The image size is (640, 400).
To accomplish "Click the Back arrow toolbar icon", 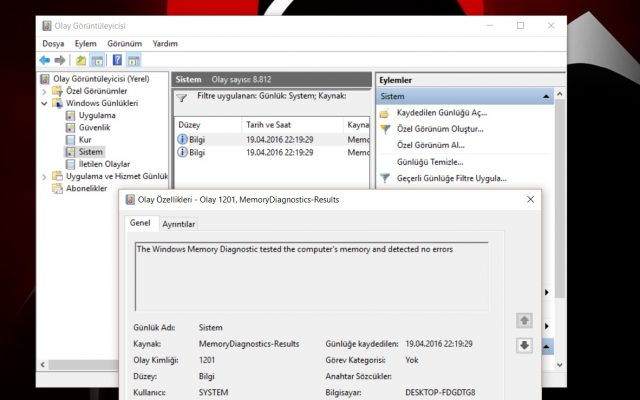I will click(44, 61).
